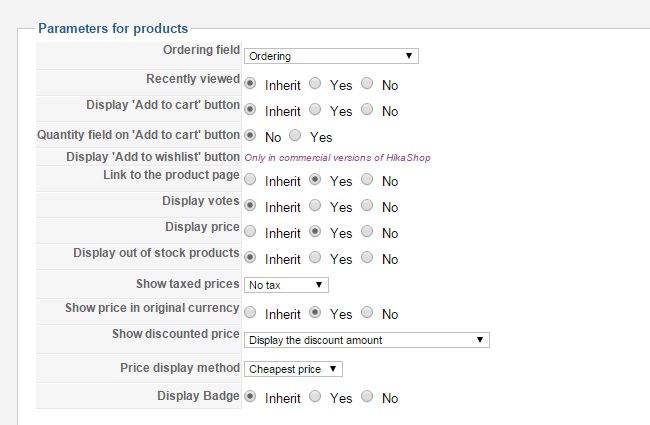Choose Yes for Display votes
Image resolution: width=650 pixels, height=425 pixels.
[315, 207]
